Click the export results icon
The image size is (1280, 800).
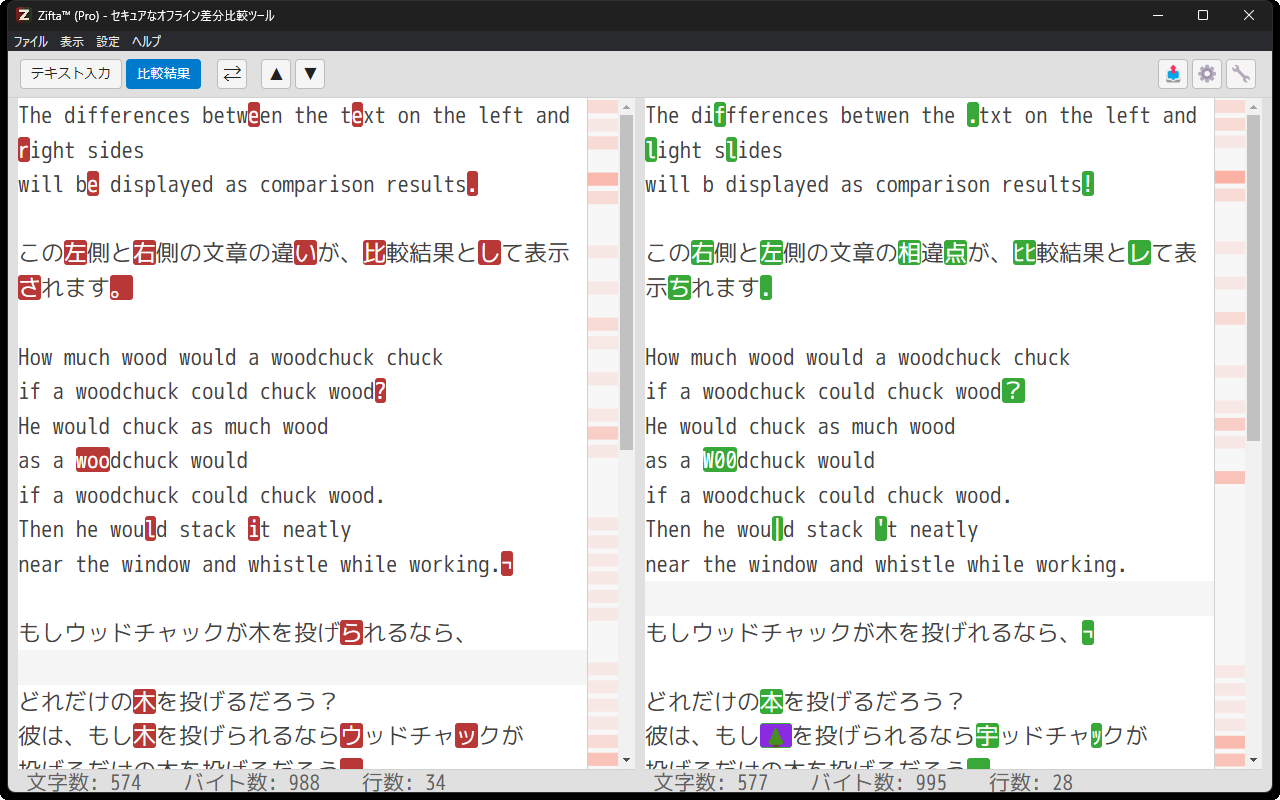click(x=1173, y=74)
